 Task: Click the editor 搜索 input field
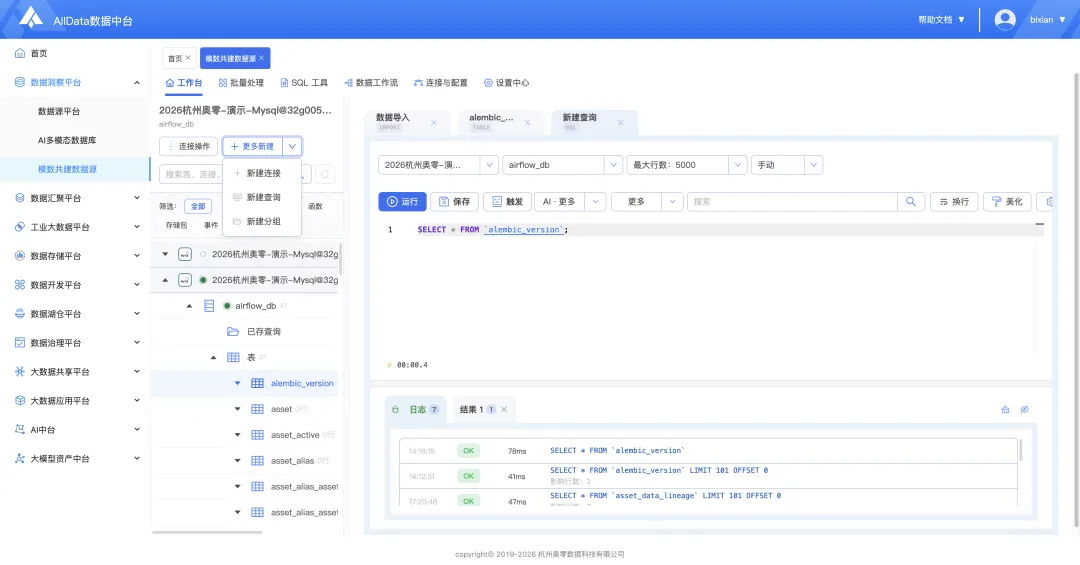793,201
